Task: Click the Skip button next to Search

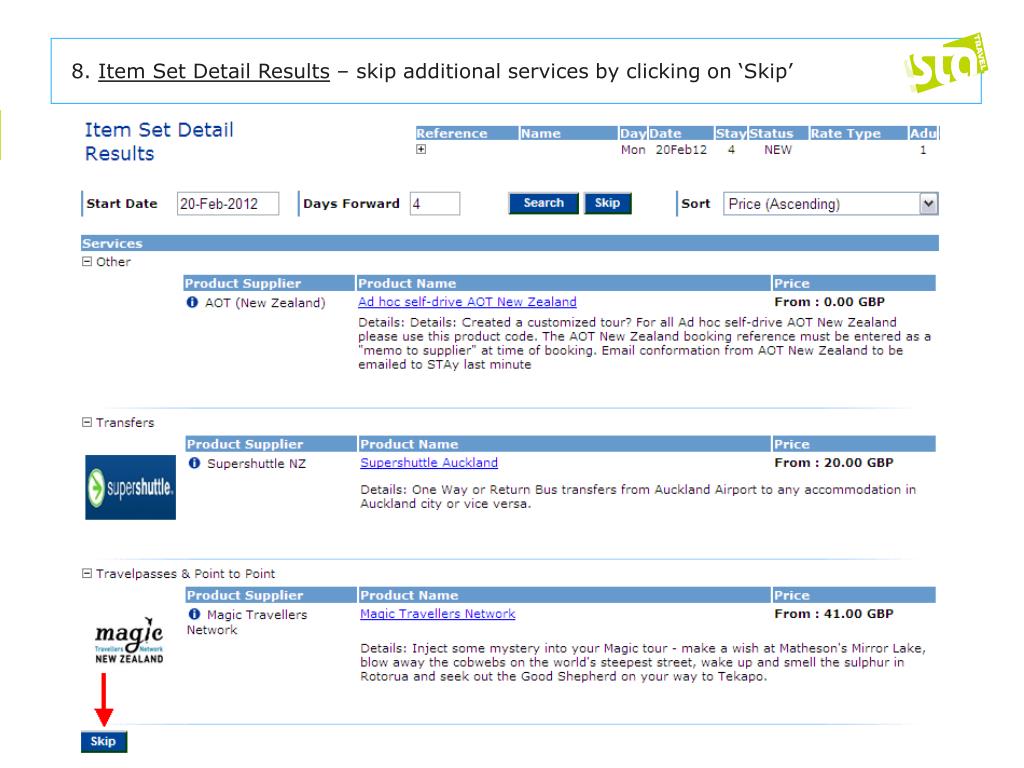Action: click(607, 203)
